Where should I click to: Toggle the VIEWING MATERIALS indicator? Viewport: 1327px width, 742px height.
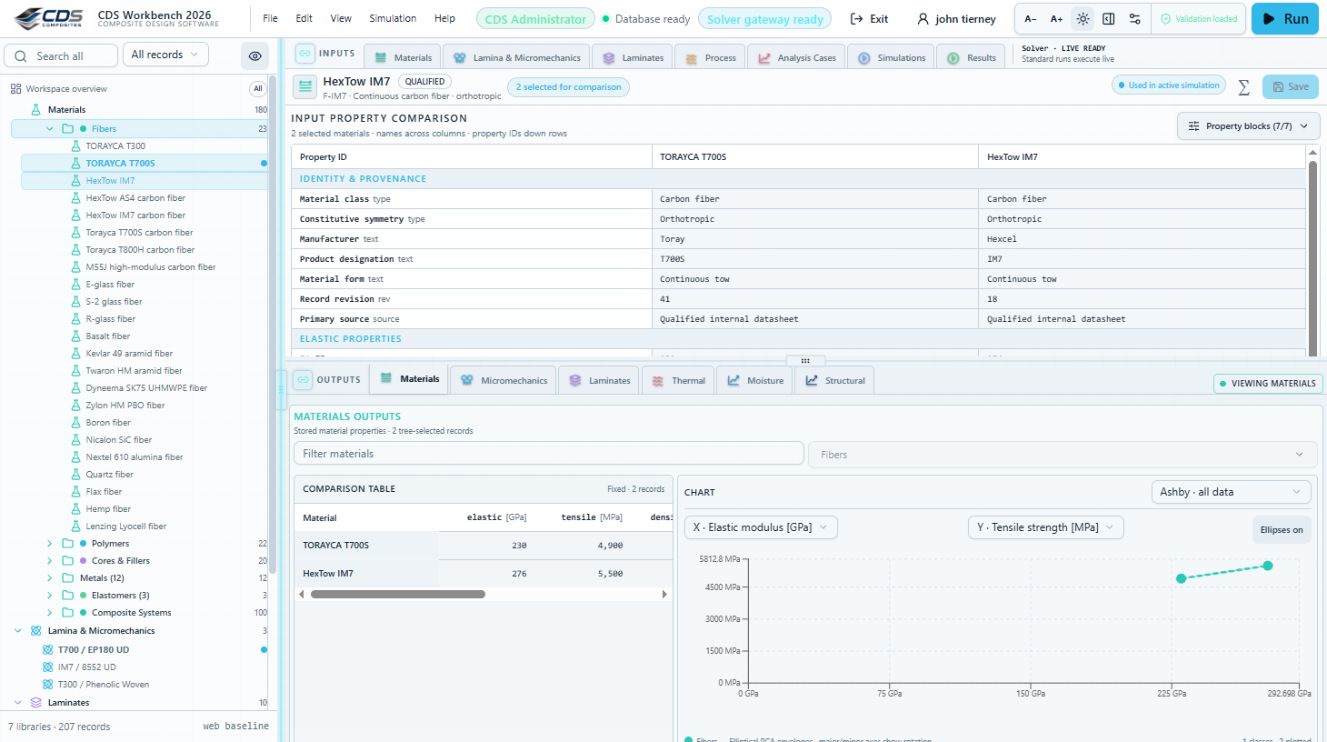point(1268,383)
